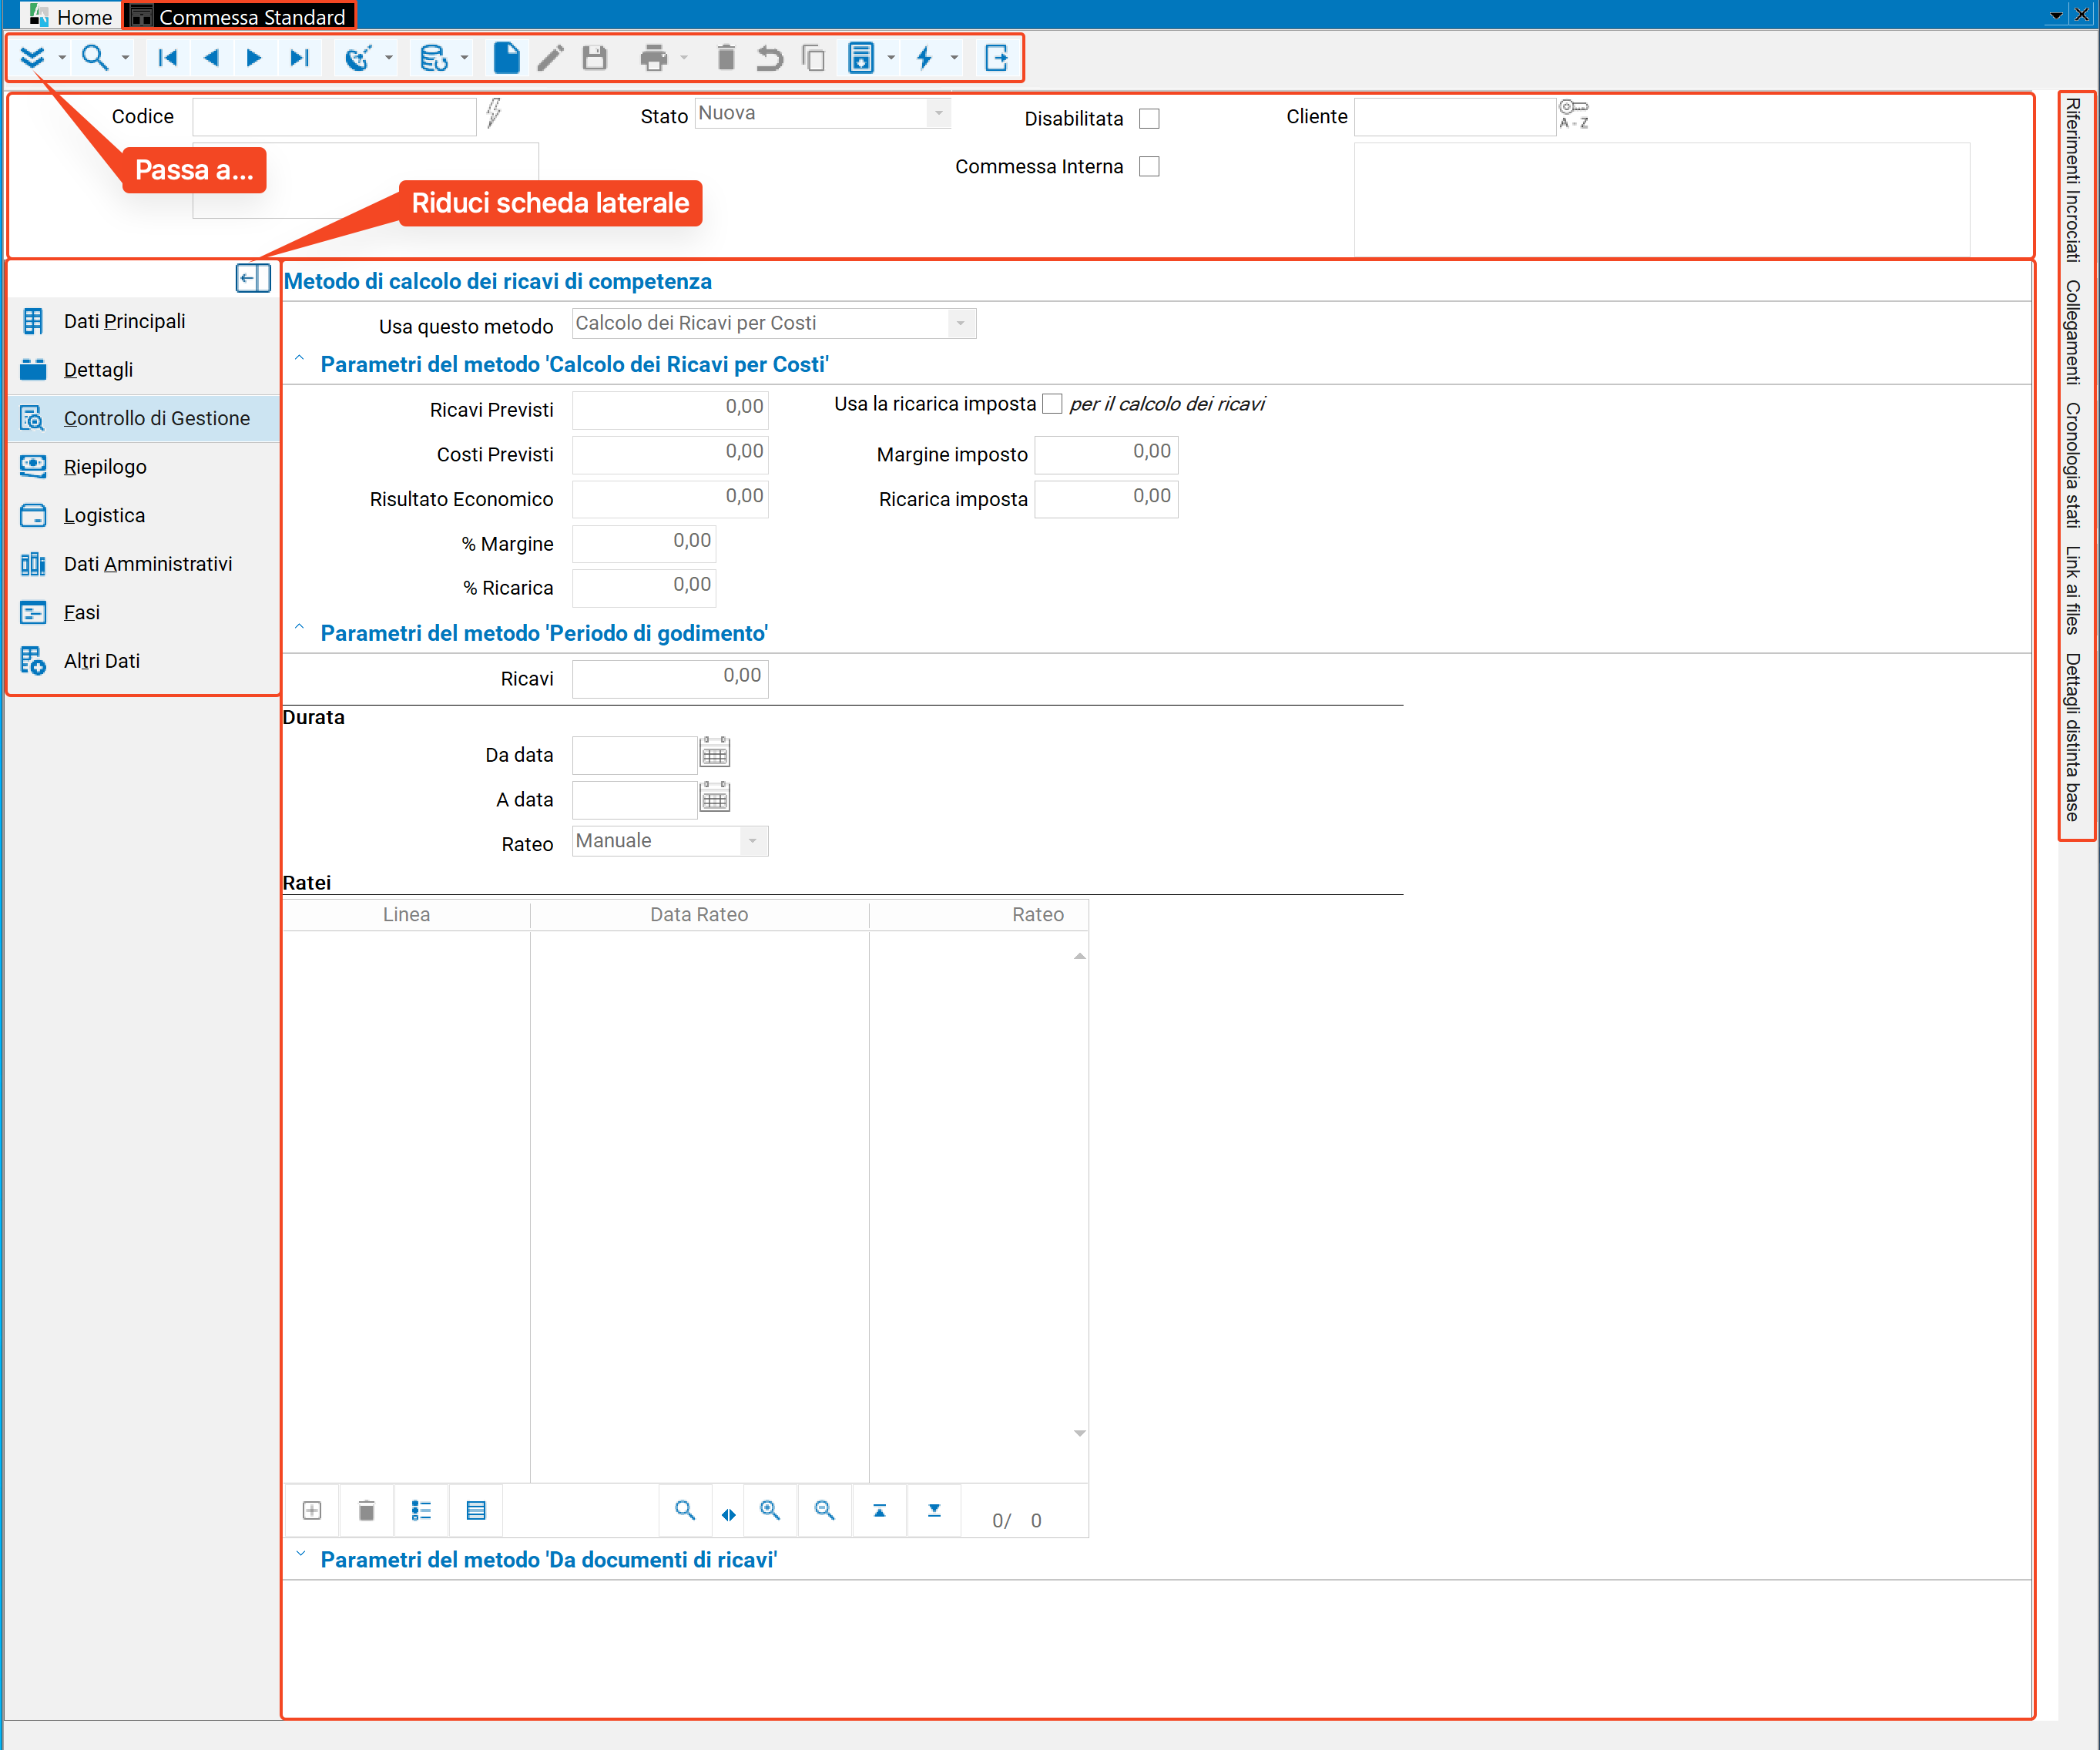This screenshot has height=1750, width=2100.
Task: Search within the Ratei grid
Action: [685, 1510]
